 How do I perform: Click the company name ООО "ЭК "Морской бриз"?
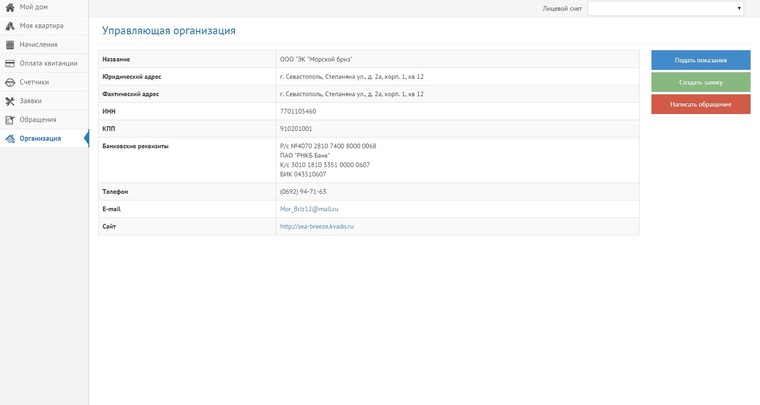[x=316, y=59]
